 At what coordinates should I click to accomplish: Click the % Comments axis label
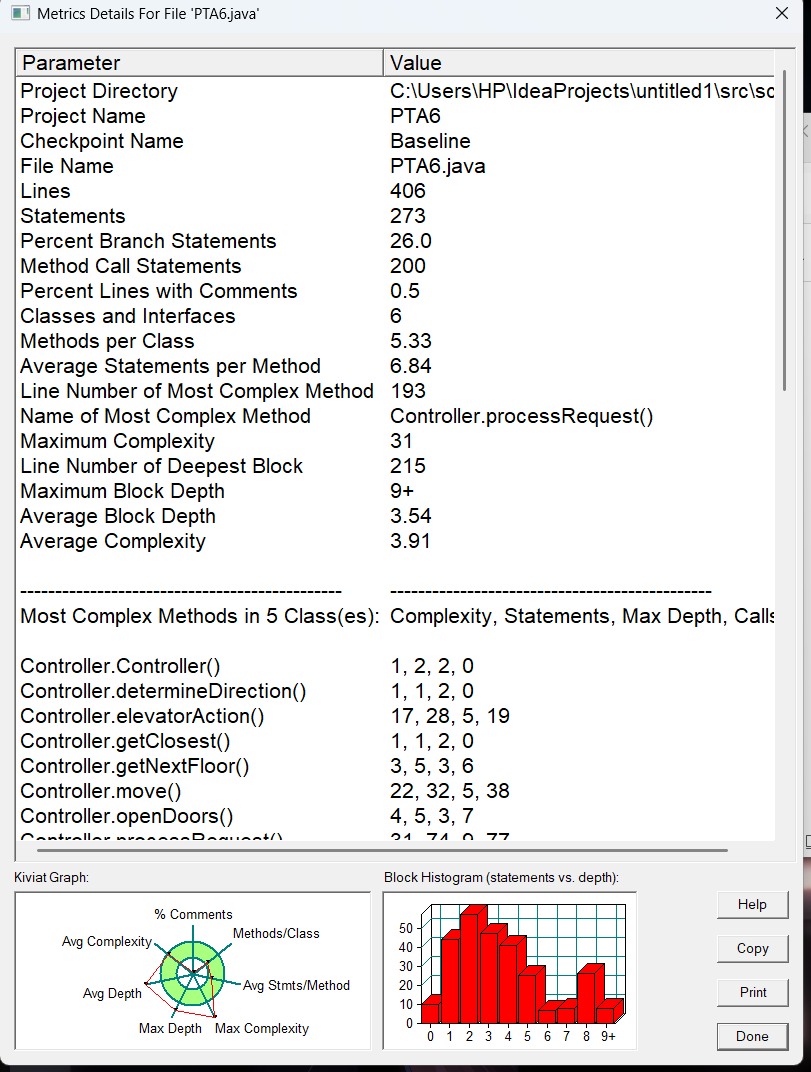(194, 914)
